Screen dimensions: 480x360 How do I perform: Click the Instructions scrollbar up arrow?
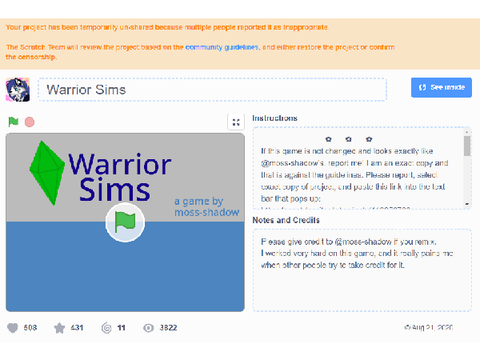467,132
